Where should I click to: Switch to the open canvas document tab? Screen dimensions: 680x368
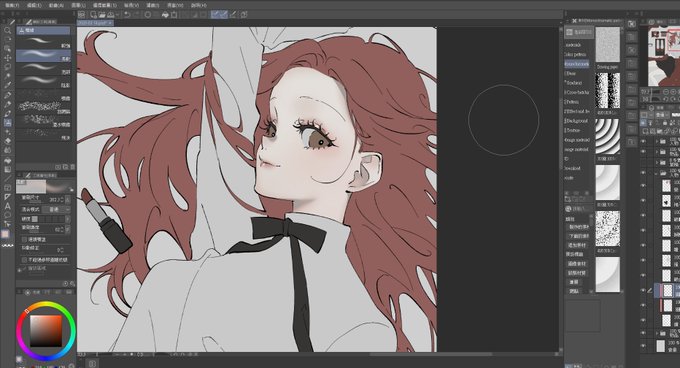pyautogui.click(x=95, y=23)
